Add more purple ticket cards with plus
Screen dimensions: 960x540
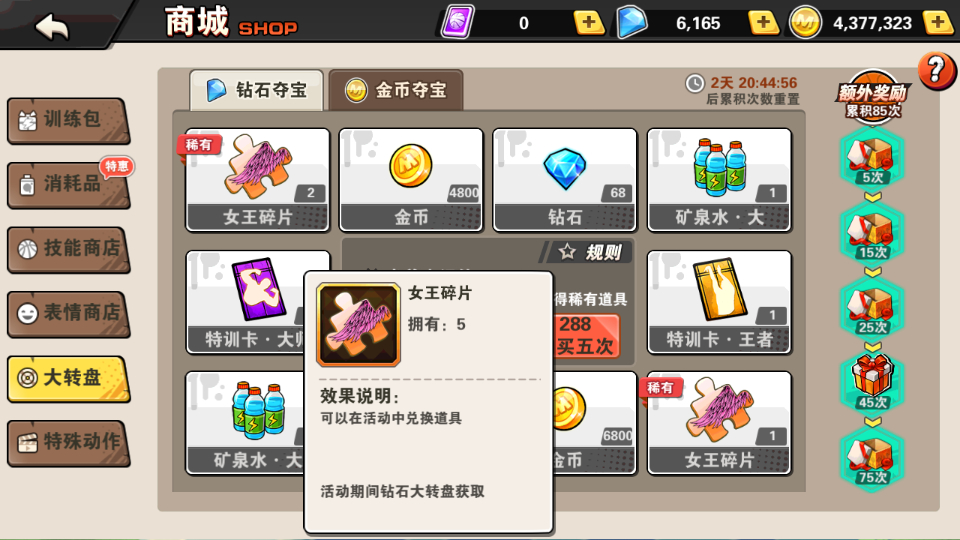tap(588, 23)
